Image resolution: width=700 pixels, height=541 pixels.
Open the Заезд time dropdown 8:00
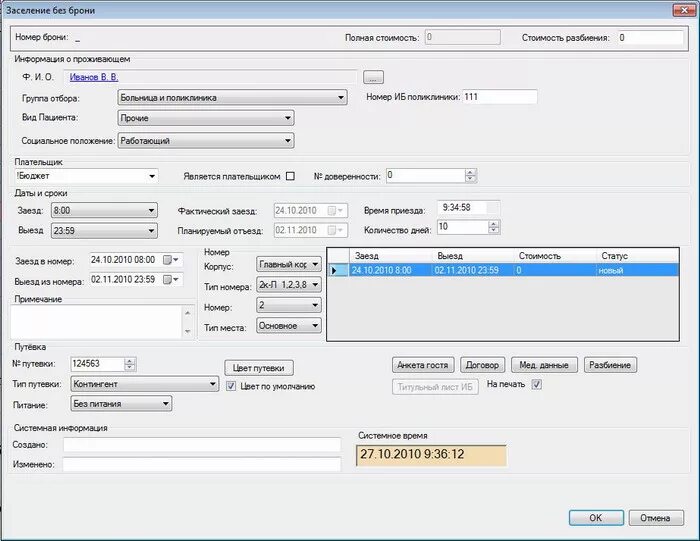pos(104,210)
